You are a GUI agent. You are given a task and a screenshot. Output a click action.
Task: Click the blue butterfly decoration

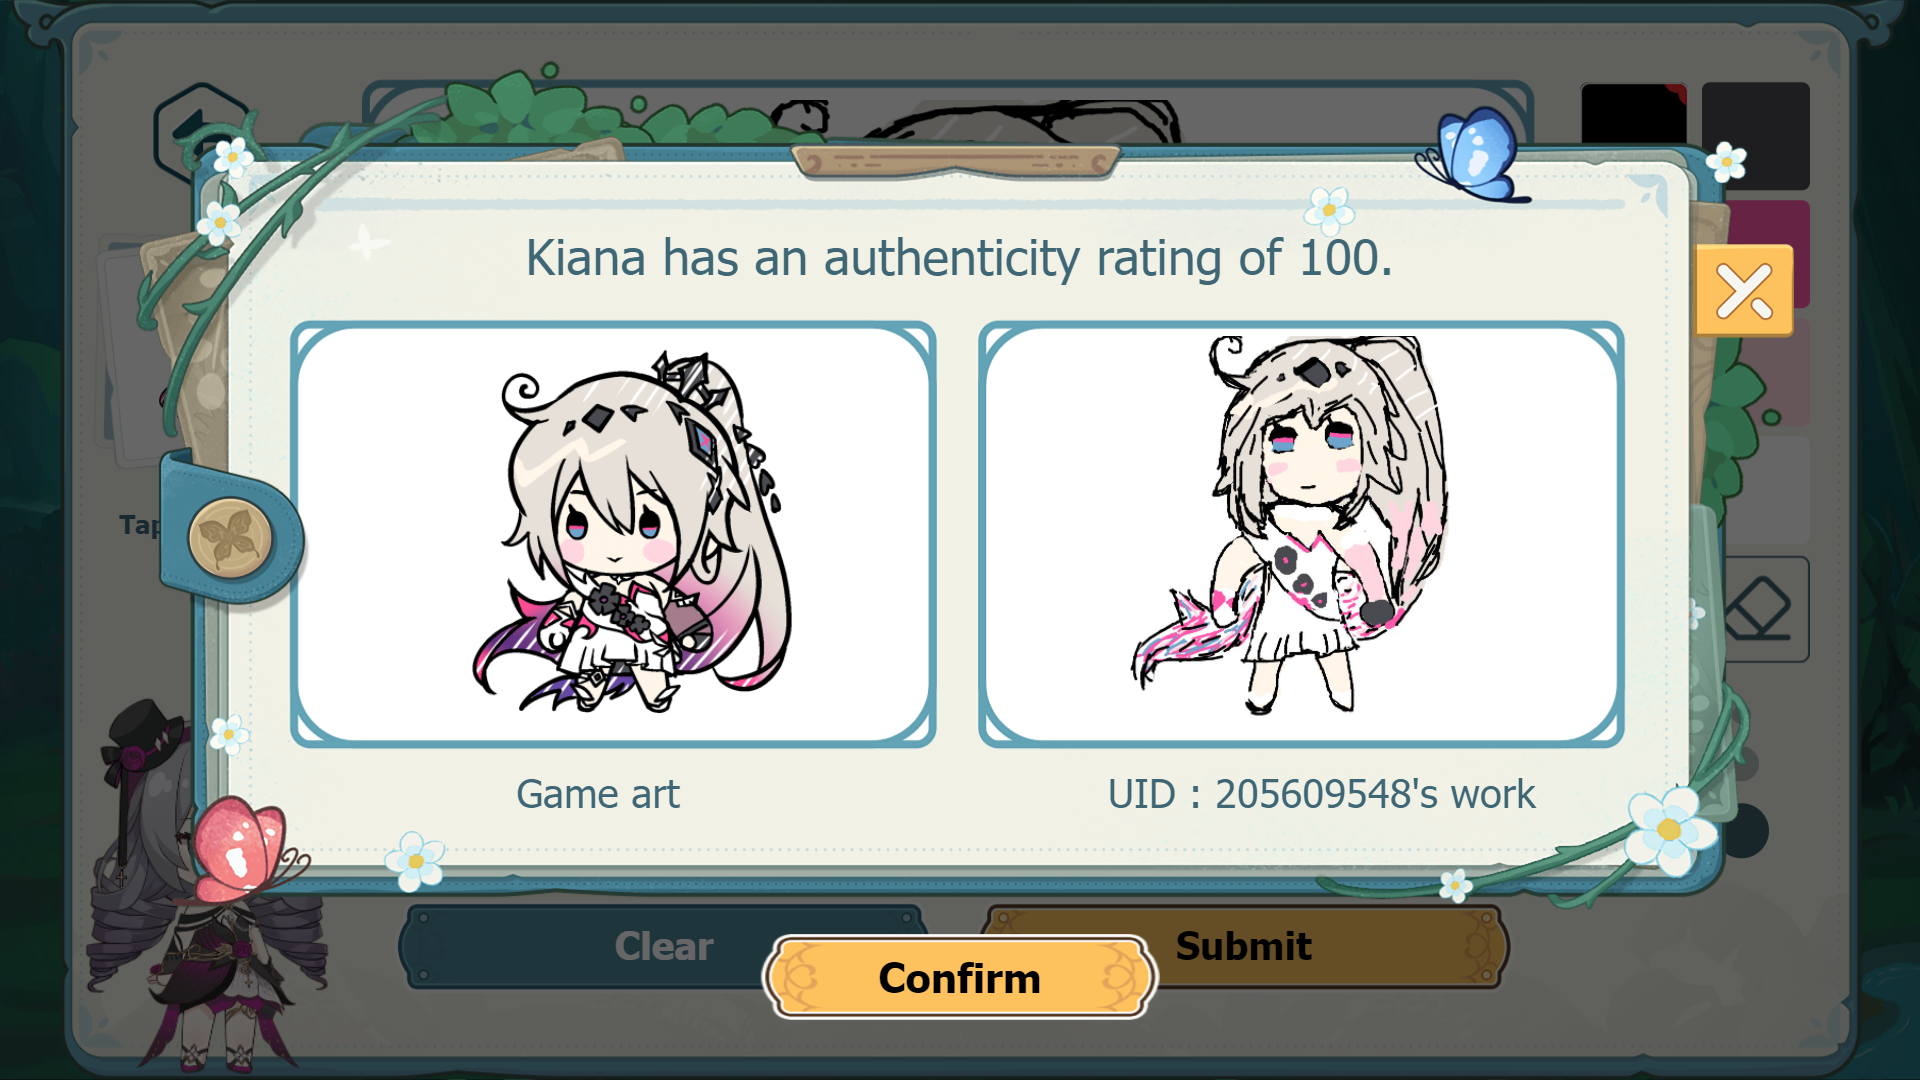(1474, 156)
